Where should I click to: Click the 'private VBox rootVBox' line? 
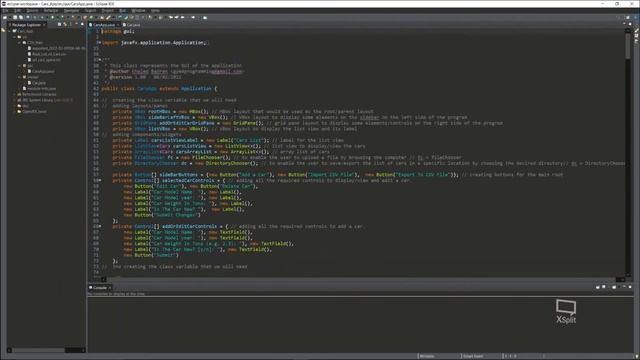pos(243,111)
